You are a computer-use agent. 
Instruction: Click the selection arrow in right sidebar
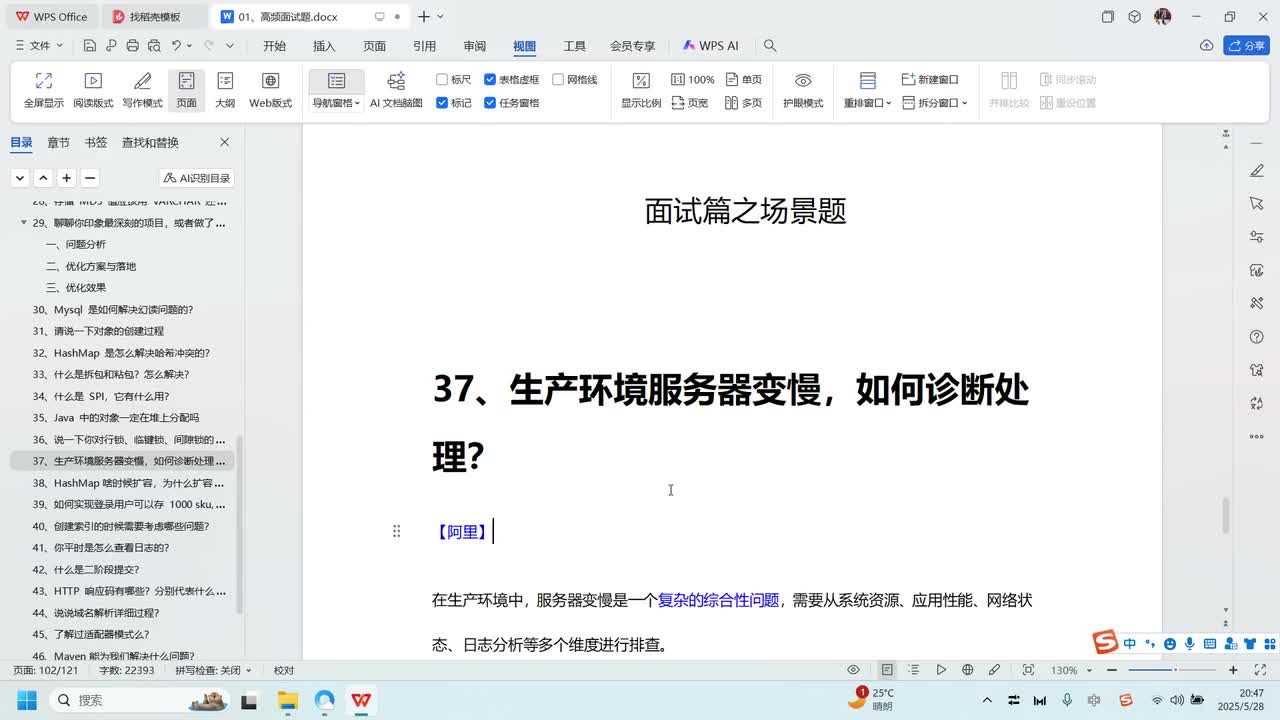[x=1257, y=204]
